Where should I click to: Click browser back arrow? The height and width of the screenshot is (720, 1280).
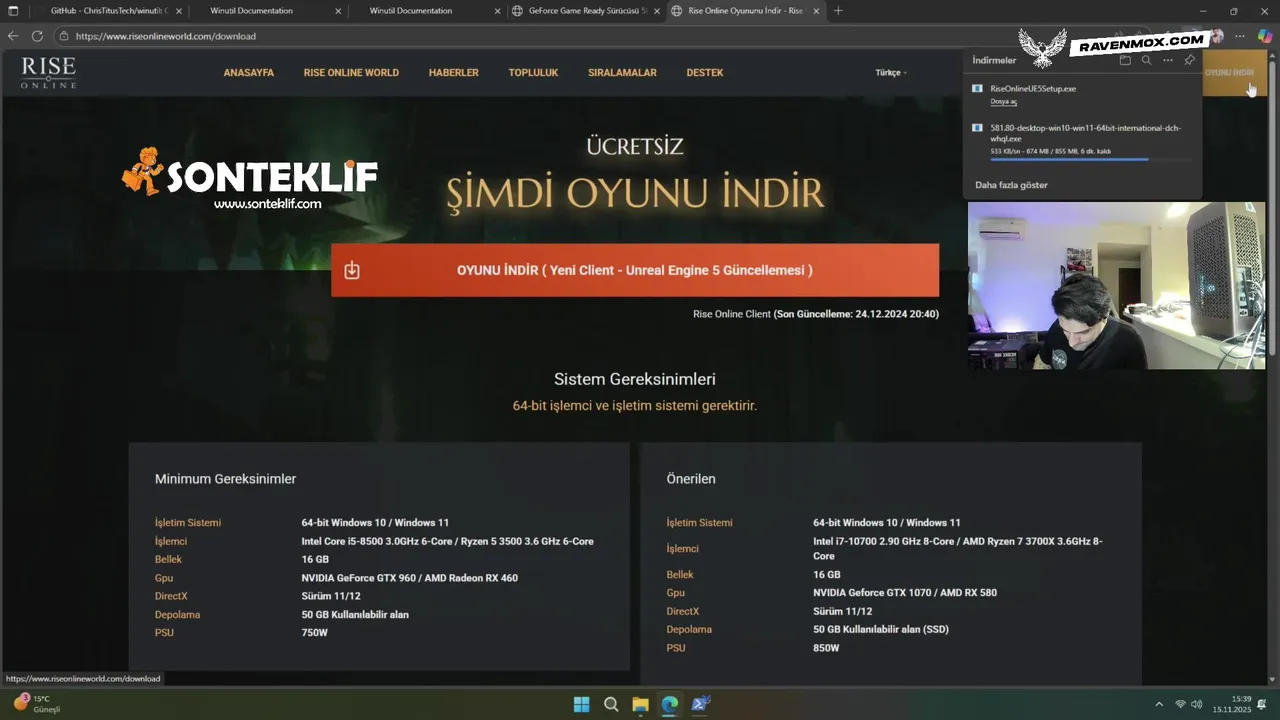[13, 35]
